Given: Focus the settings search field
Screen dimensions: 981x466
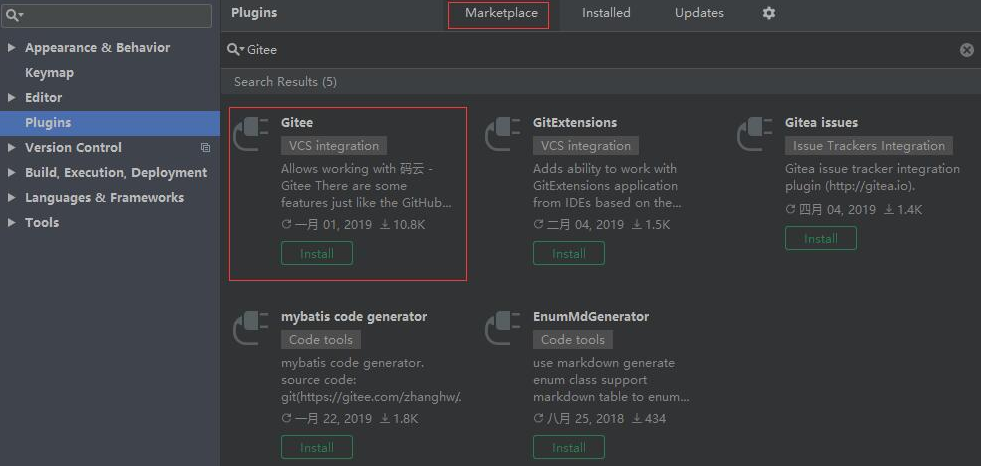Looking at the screenshot, I should click(x=115, y=16).
